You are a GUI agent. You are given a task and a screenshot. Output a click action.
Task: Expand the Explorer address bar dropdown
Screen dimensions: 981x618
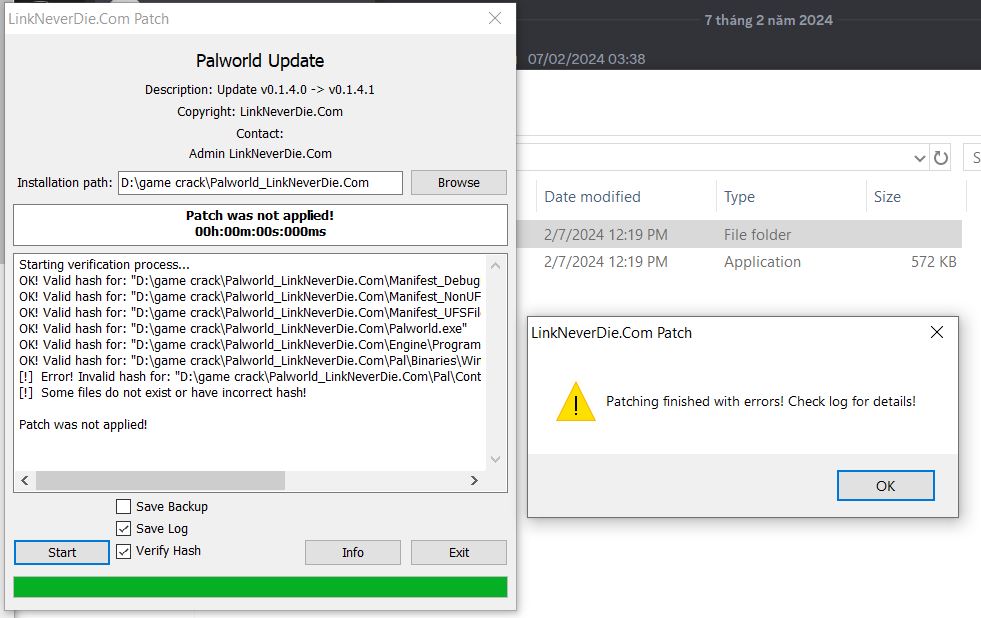920,158
